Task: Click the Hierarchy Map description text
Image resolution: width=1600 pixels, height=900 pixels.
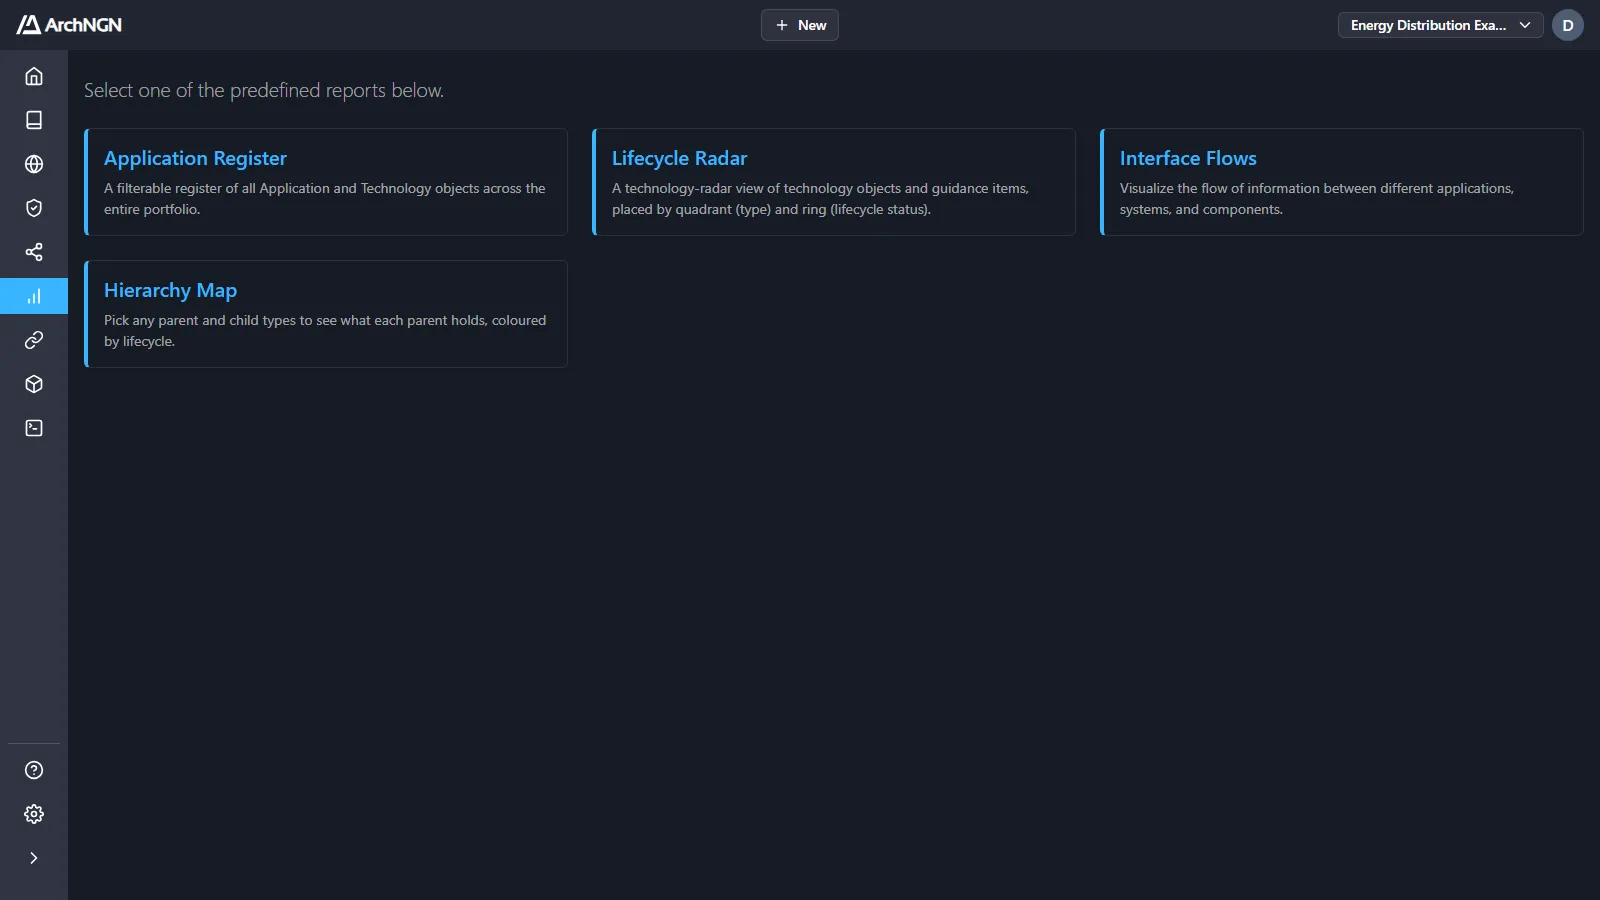Action: [325, 331]
